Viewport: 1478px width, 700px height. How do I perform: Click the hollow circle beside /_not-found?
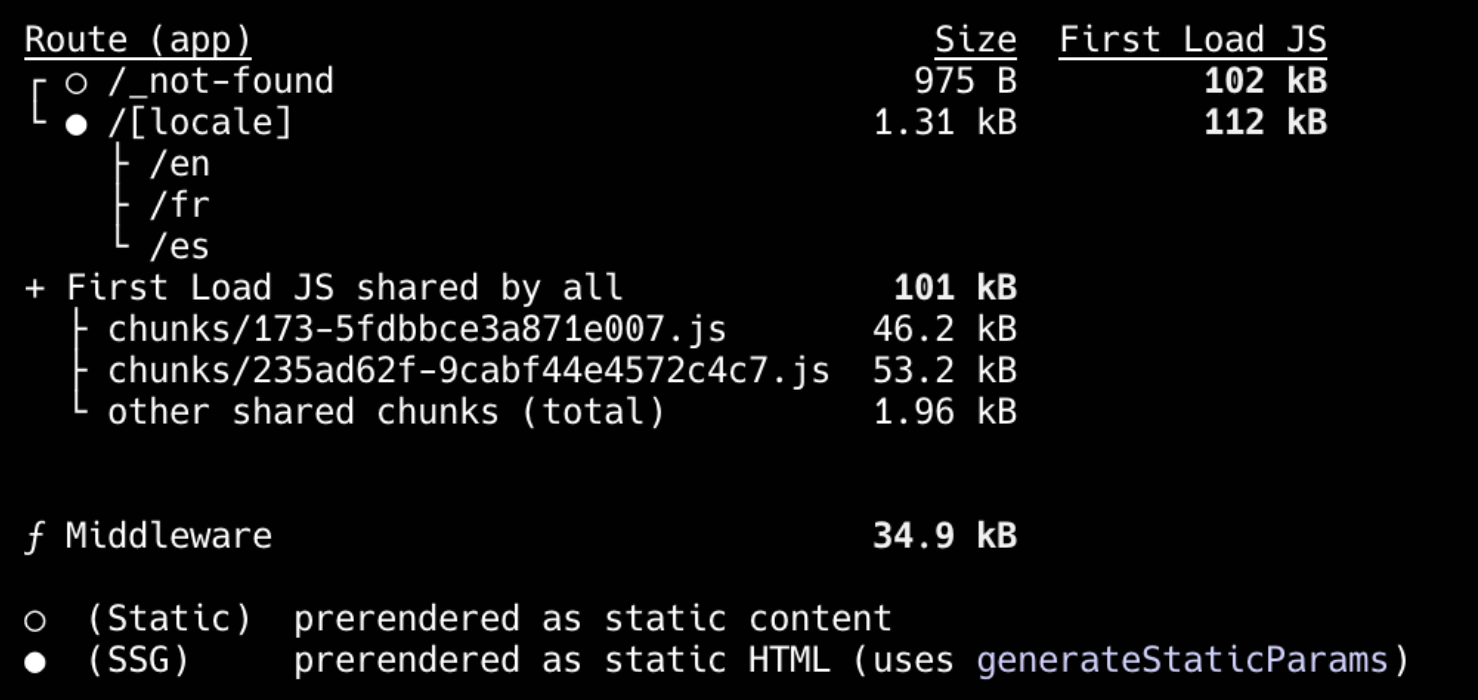[77, 83]
